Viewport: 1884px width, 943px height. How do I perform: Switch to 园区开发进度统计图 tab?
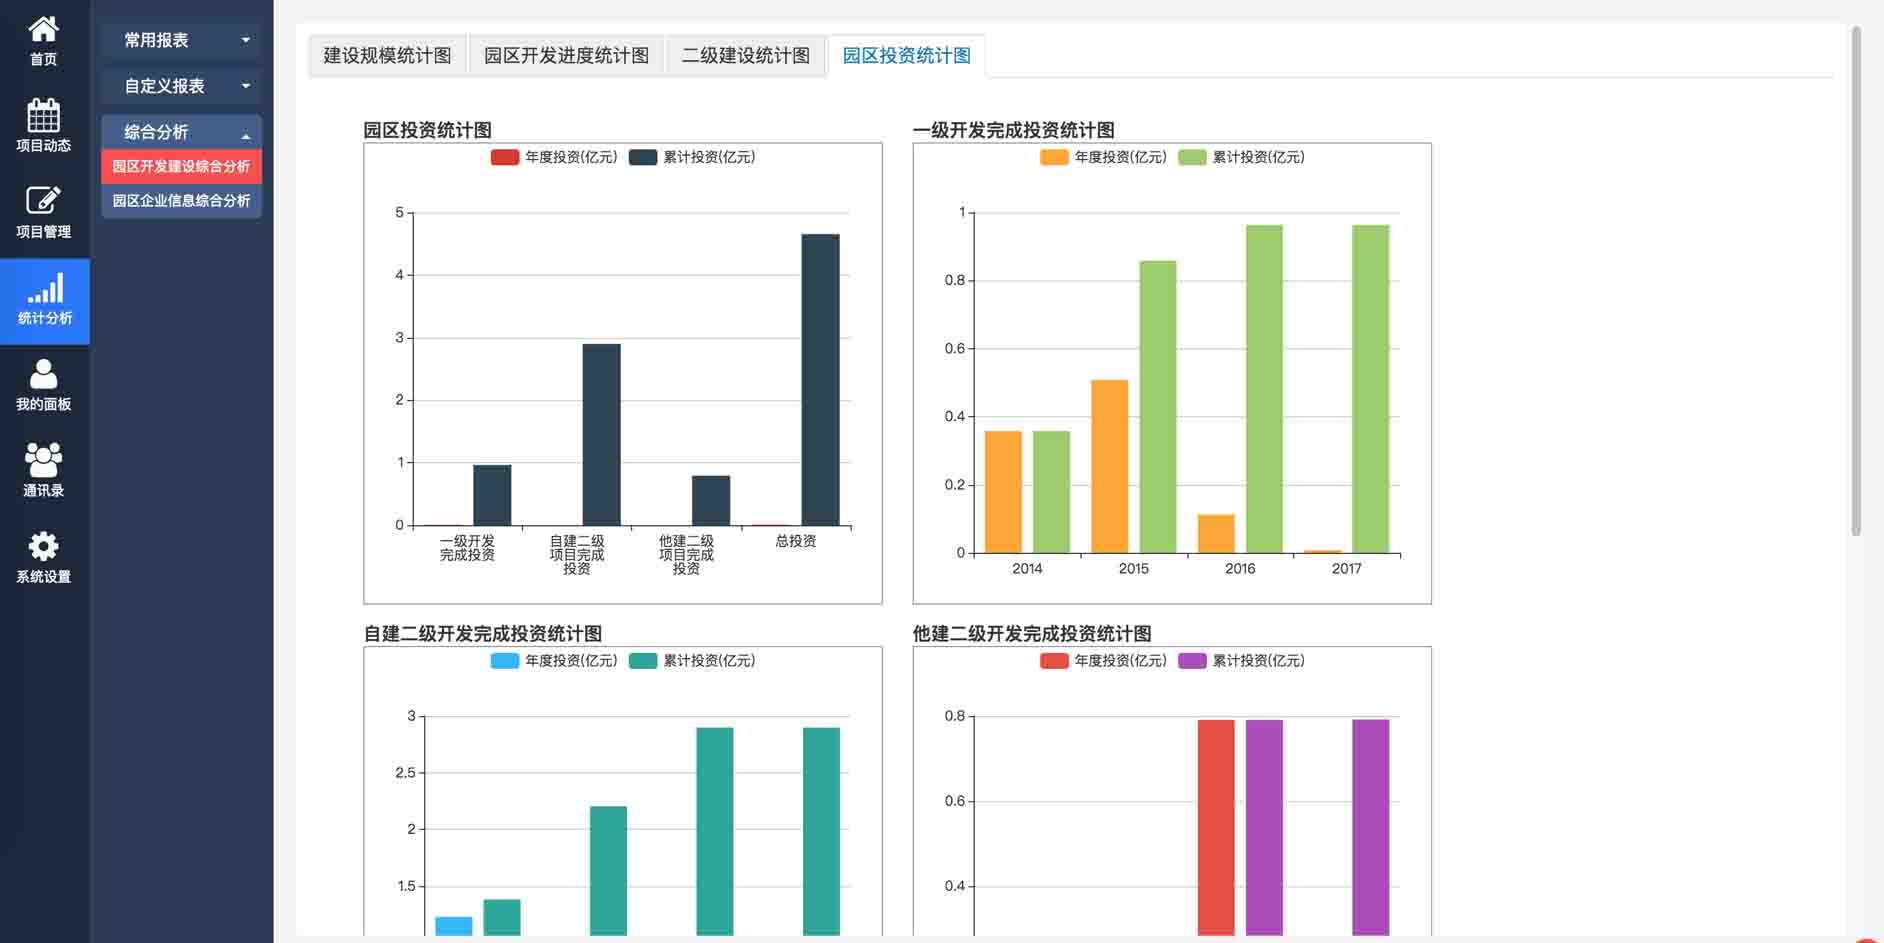pos(566,56)
